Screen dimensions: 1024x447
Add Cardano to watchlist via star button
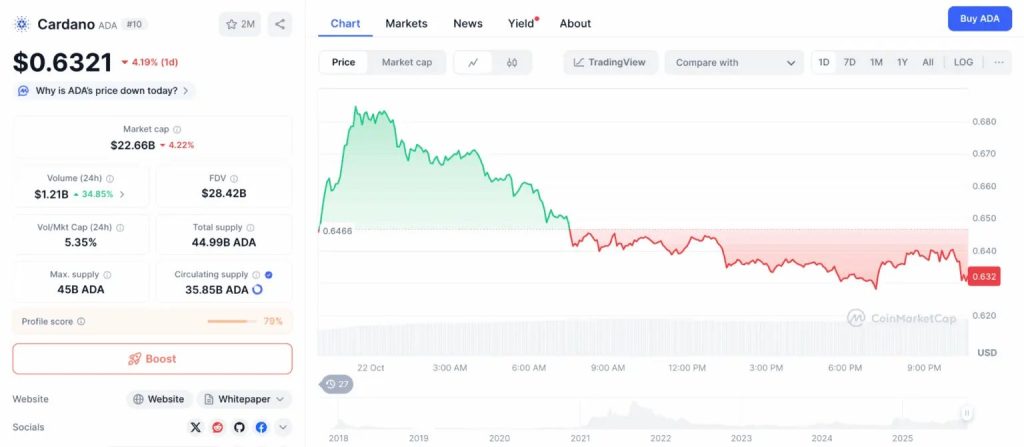click(x=240, y=24)
